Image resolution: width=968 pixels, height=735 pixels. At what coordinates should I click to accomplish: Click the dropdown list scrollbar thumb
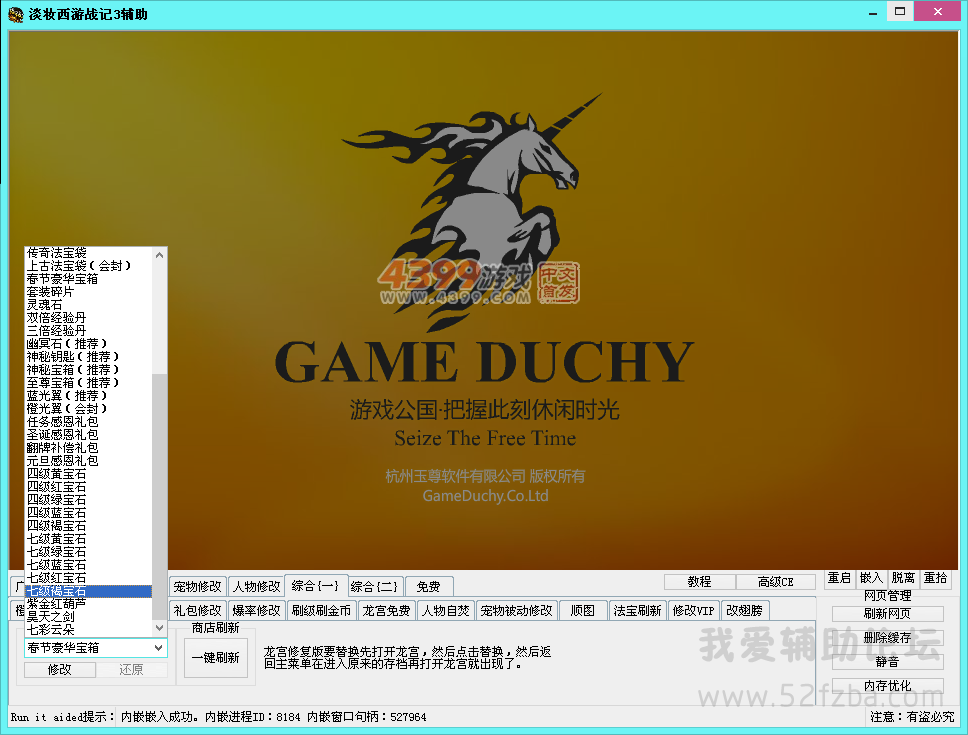pyautogui.click(x=159, y=497)
